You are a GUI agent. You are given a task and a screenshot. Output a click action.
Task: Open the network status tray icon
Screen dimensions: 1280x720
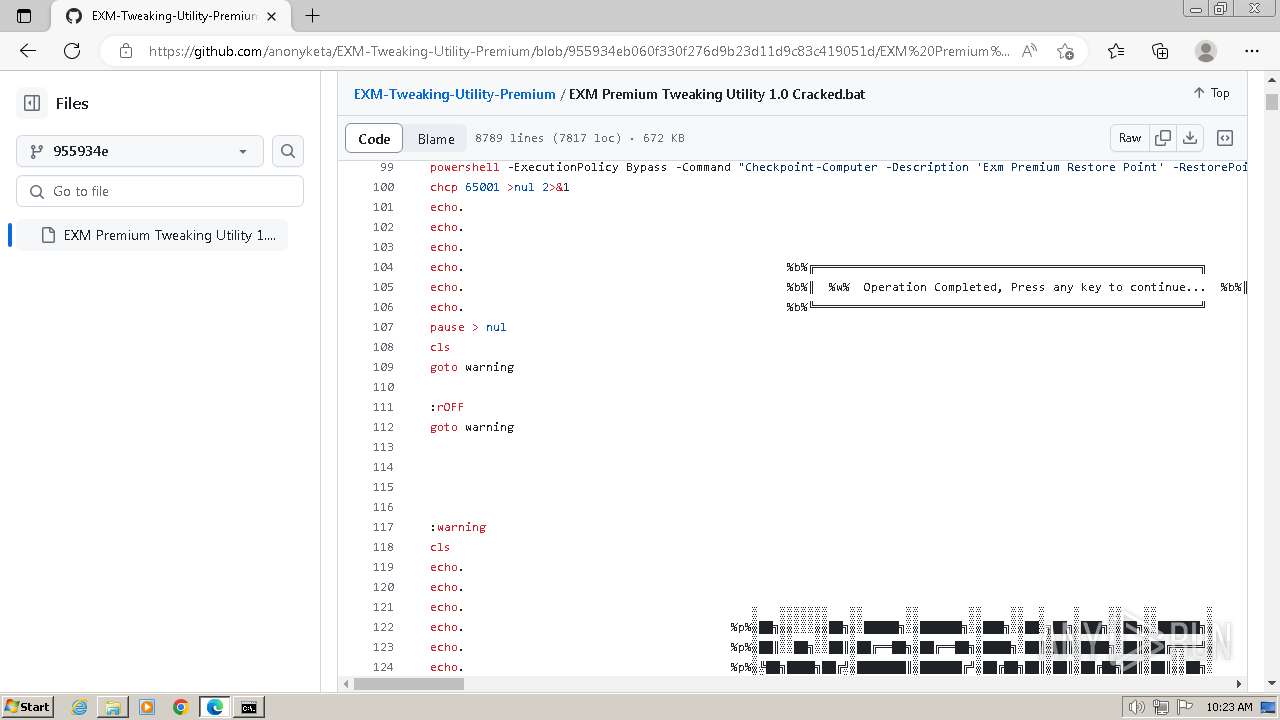pyautogui.click(x=1161, y=707)
